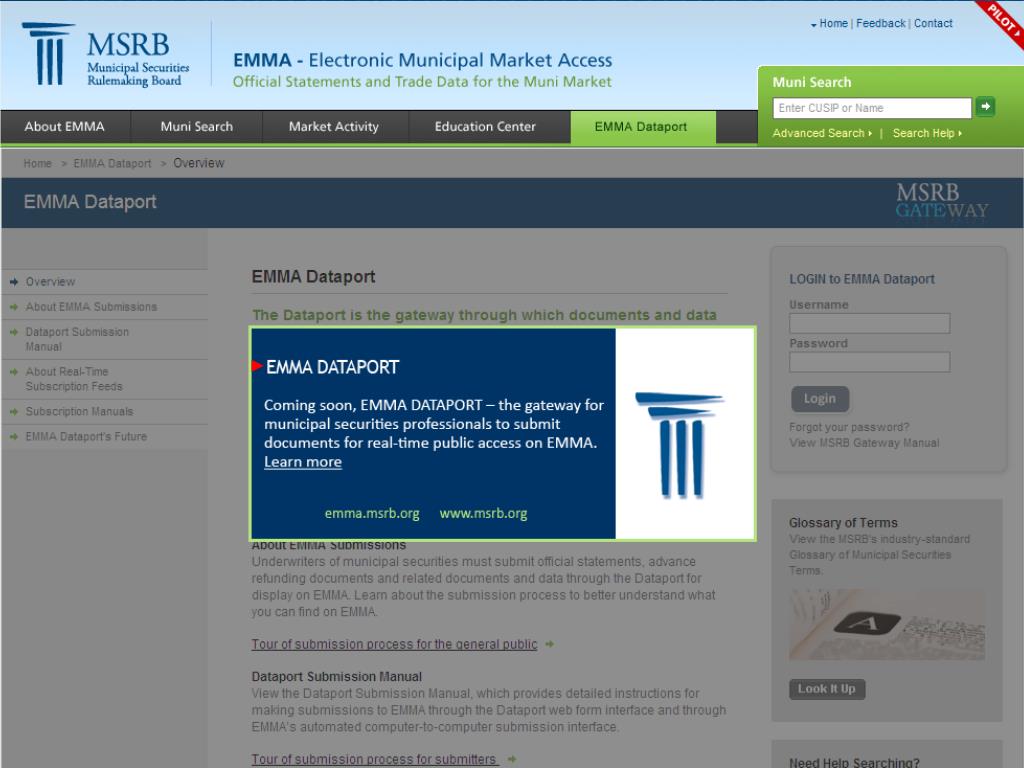Expand the Search Help section
Viewport: 1024px width, 768px height.
(925, 132)
